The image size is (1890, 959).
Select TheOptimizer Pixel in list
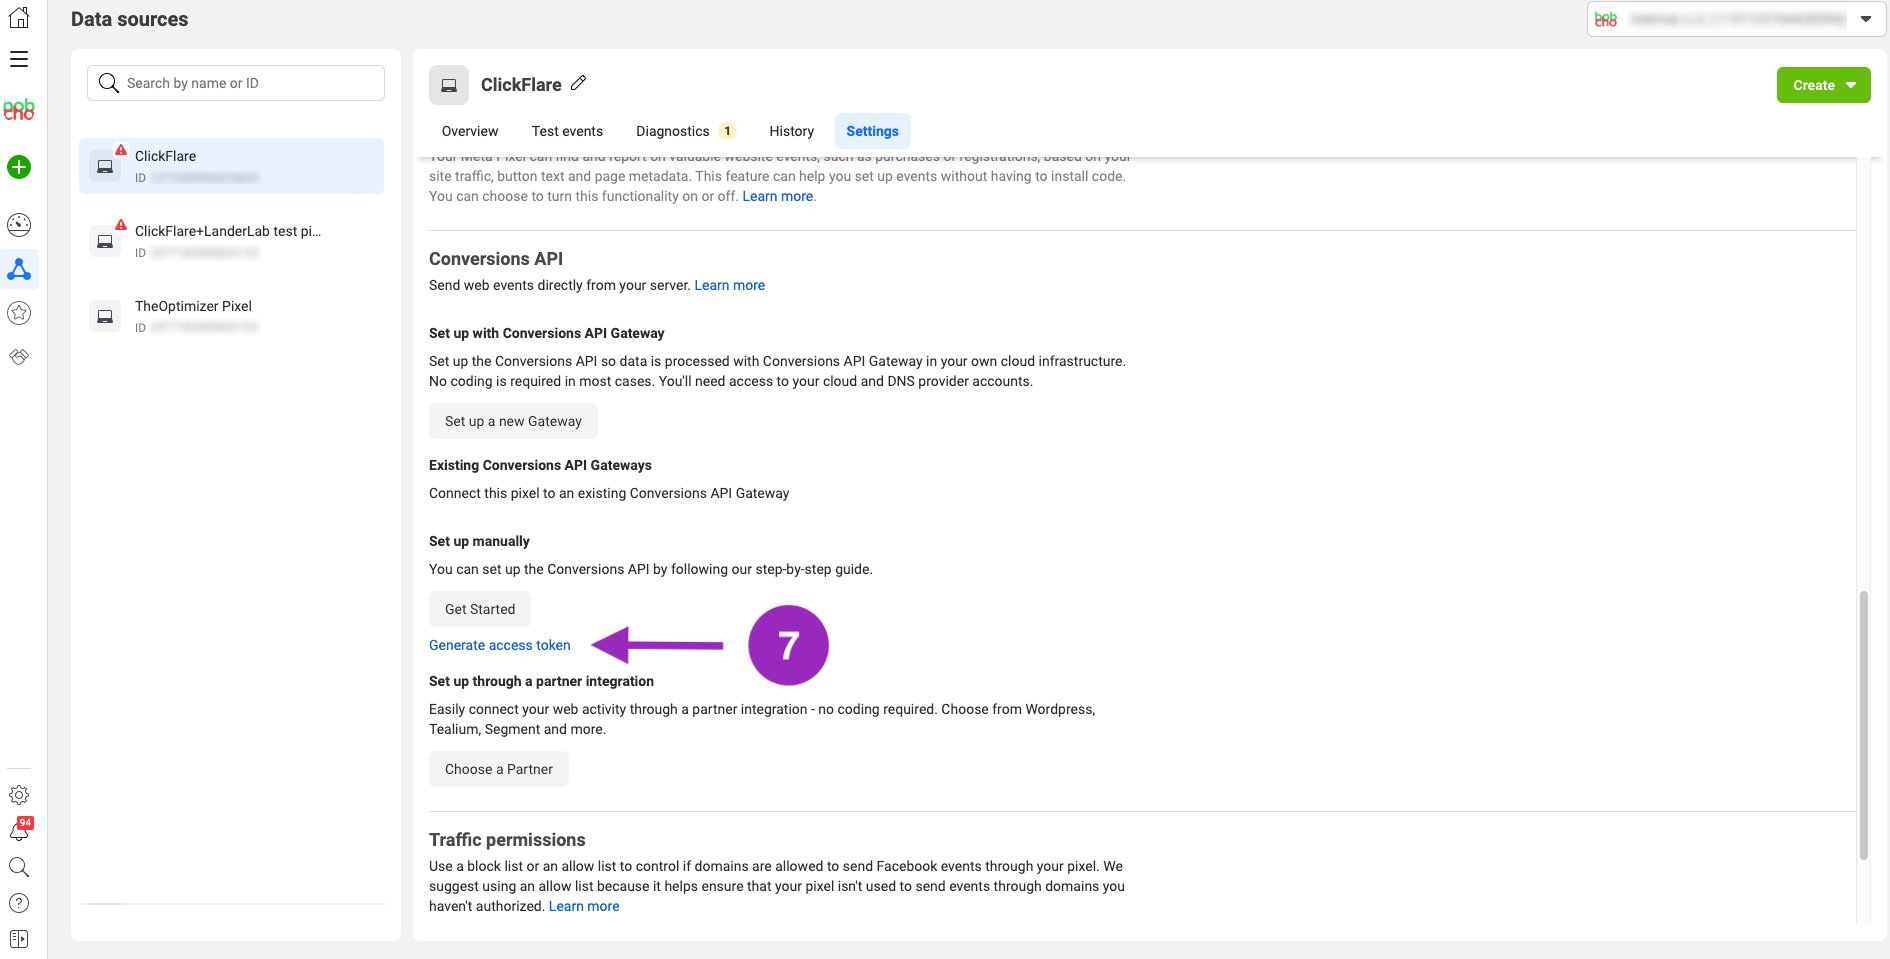tap(231, 316)
